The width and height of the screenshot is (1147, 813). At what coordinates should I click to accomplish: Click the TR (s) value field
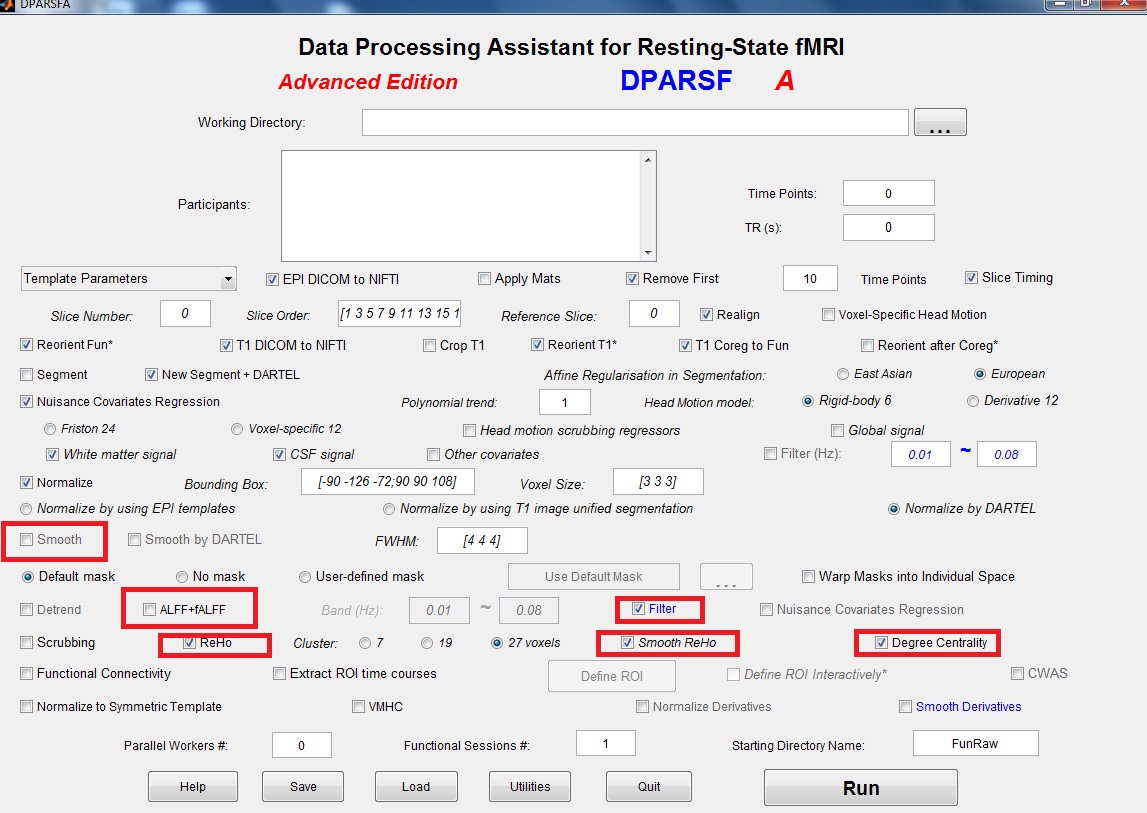[888, 227]
